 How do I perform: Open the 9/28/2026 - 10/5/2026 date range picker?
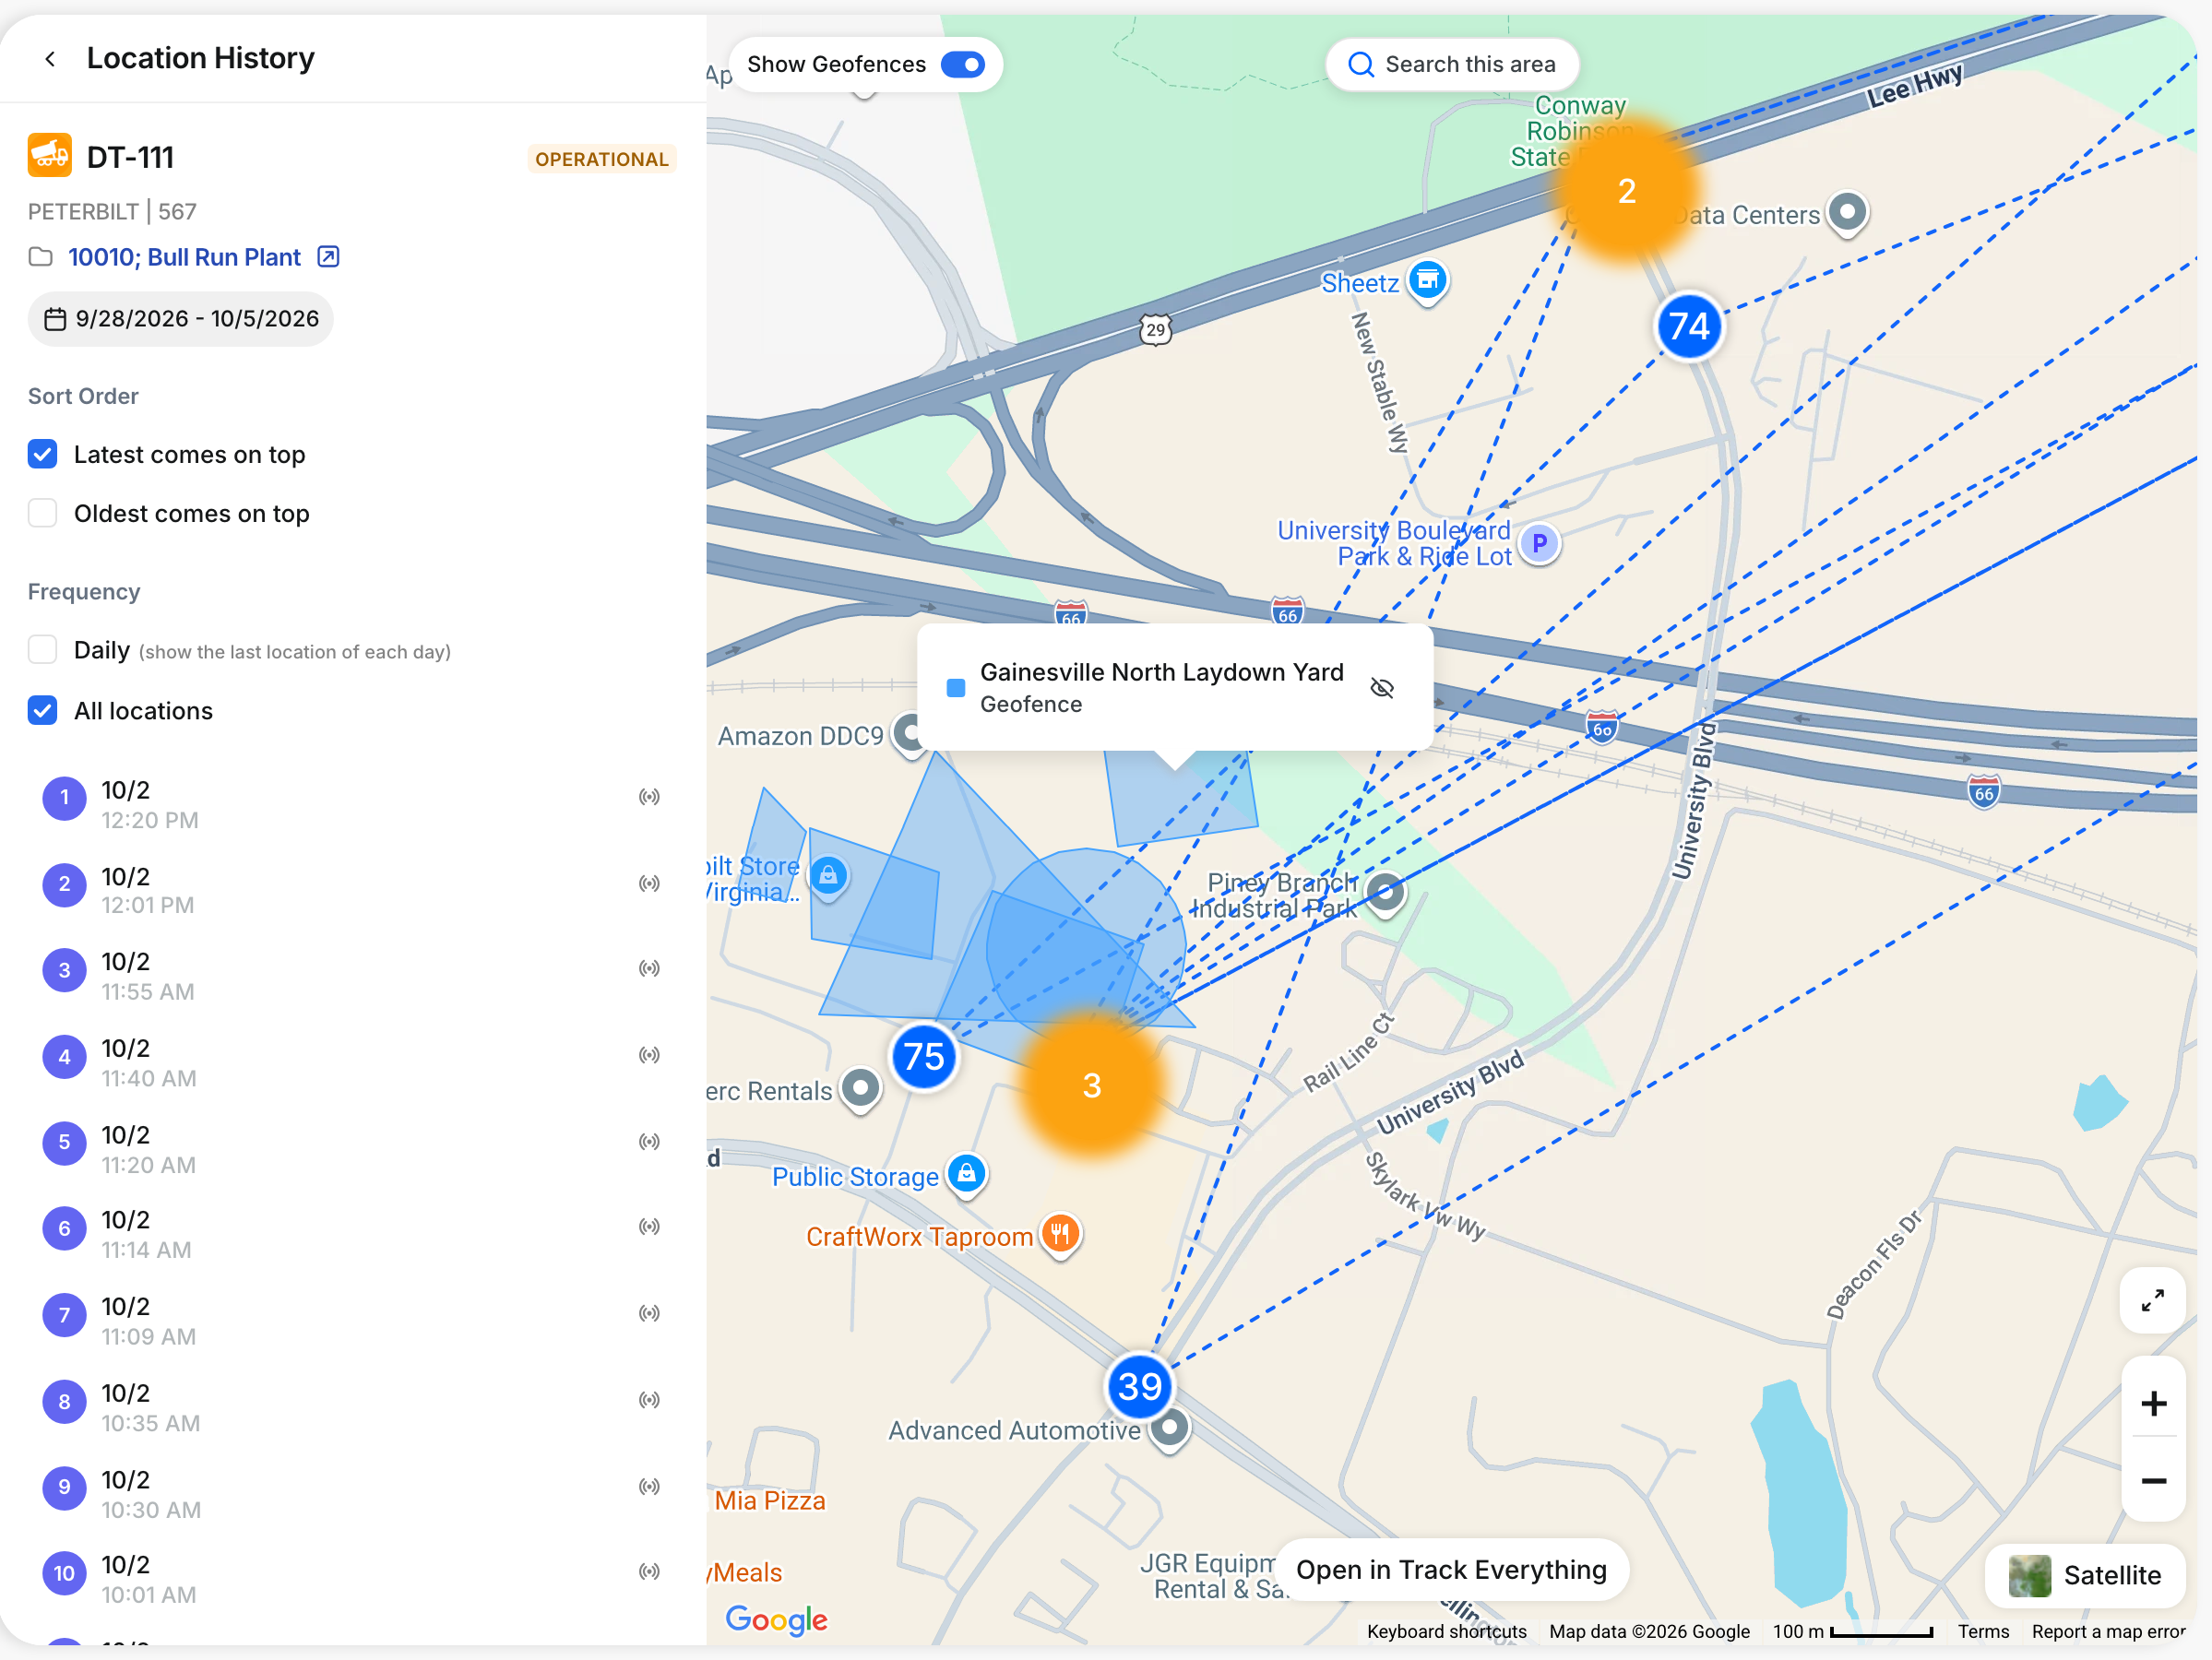(x=181, y=319)
